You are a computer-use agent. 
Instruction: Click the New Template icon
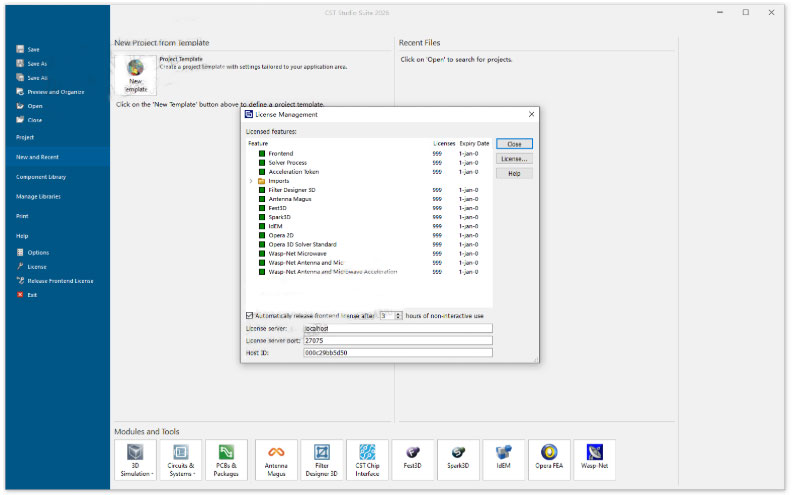click(x=135, y=75)
